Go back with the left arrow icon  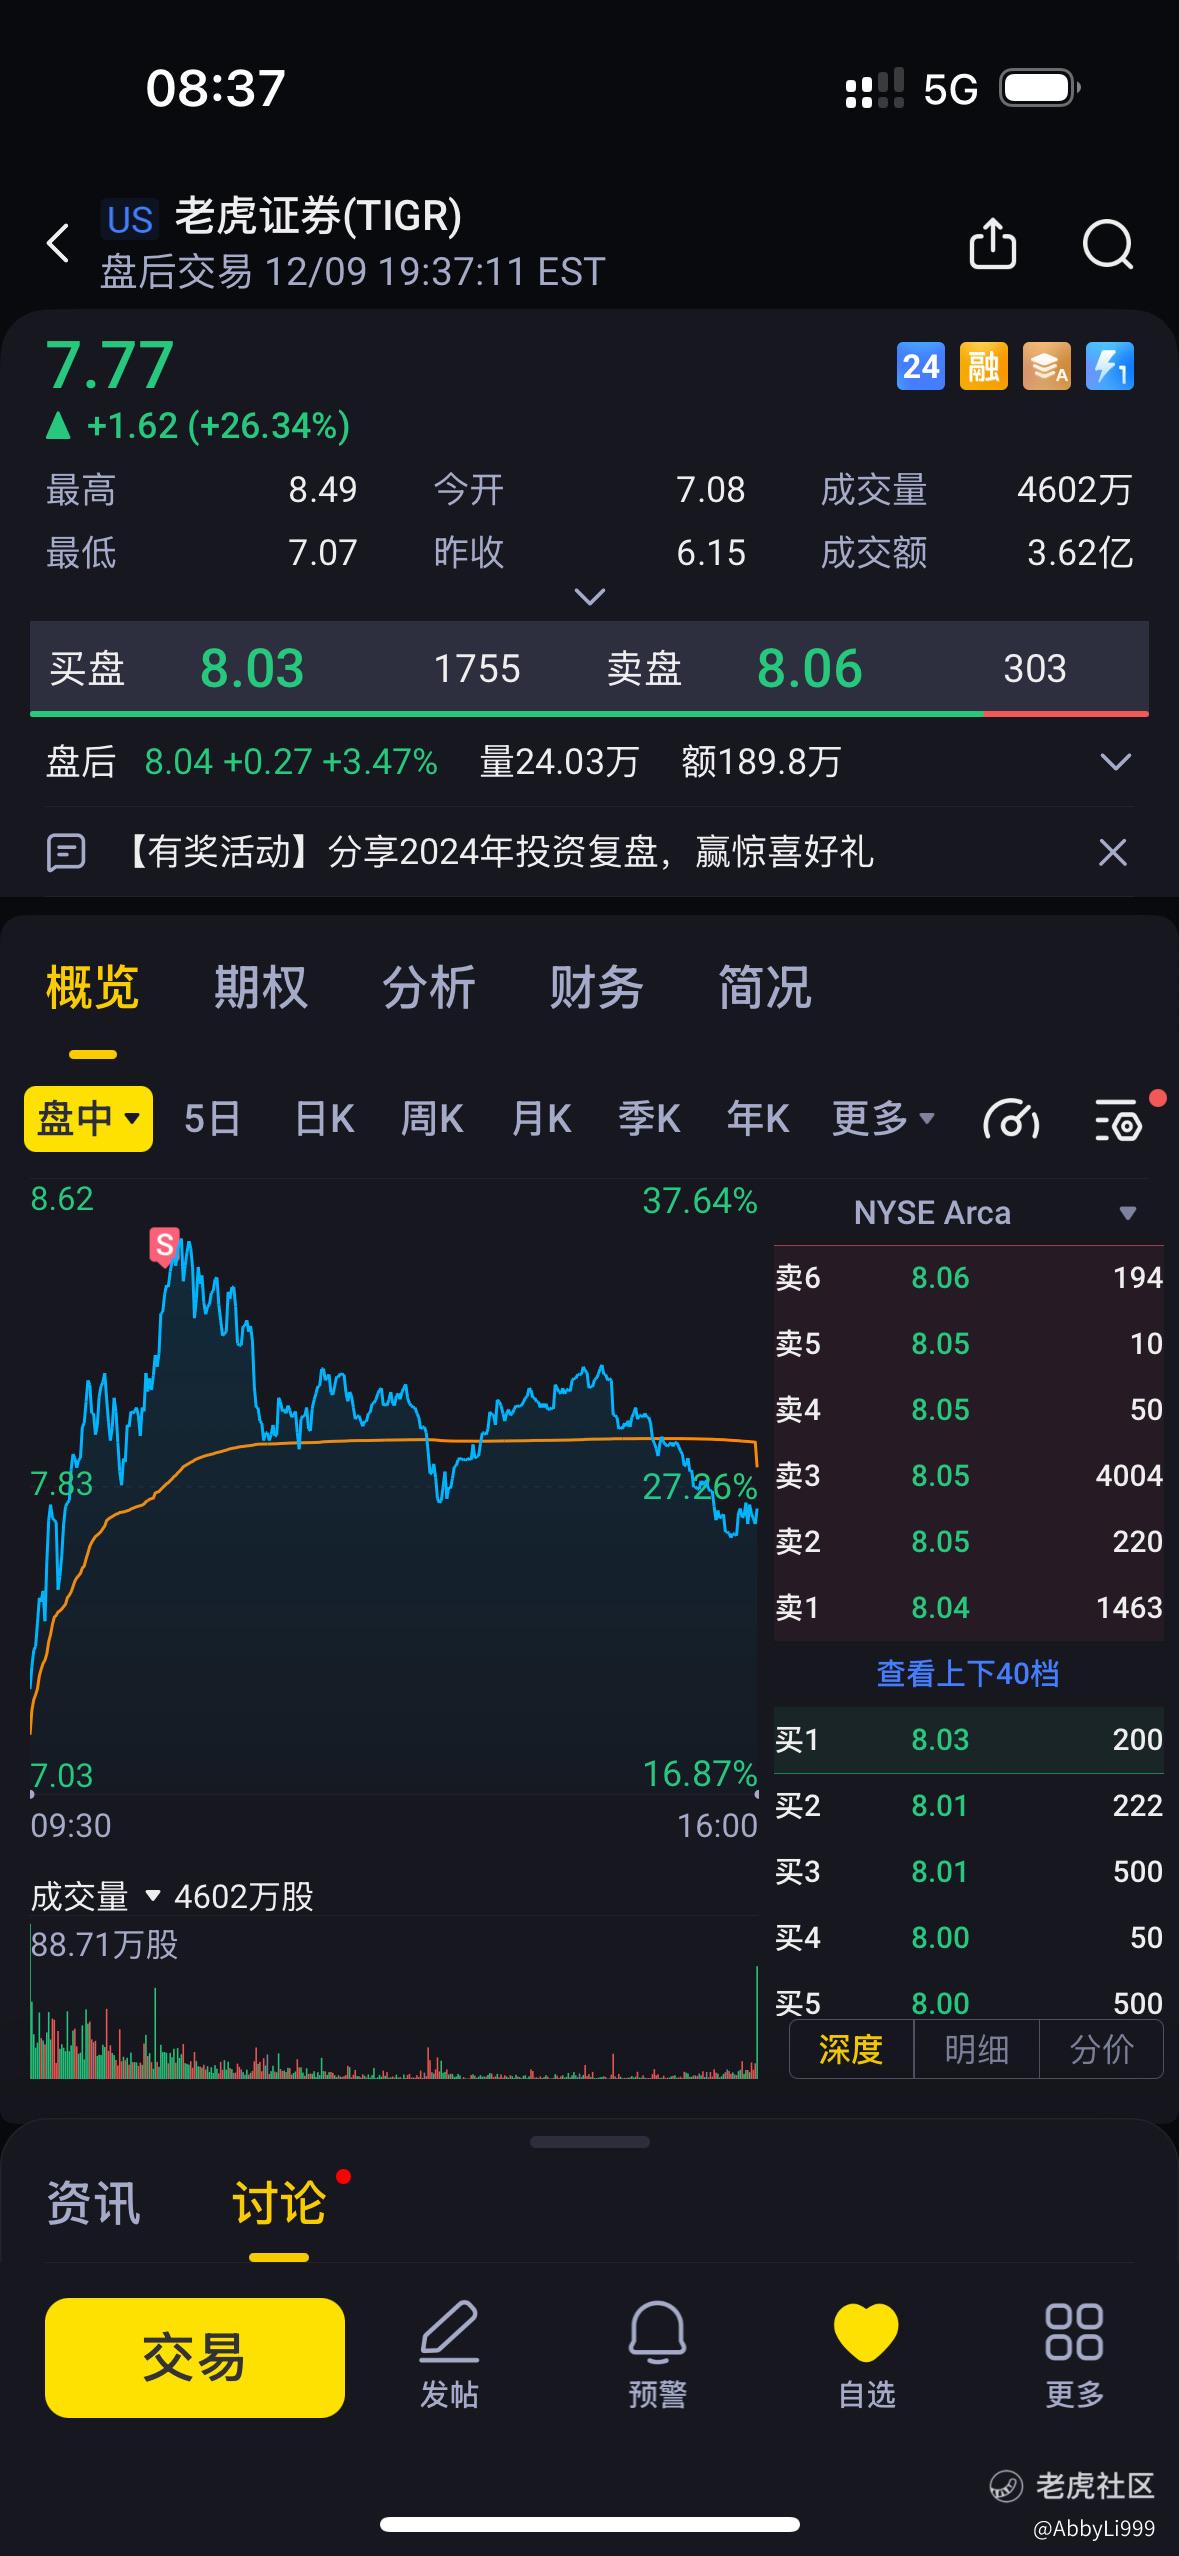pyautogui.click(x=58, y=243)
